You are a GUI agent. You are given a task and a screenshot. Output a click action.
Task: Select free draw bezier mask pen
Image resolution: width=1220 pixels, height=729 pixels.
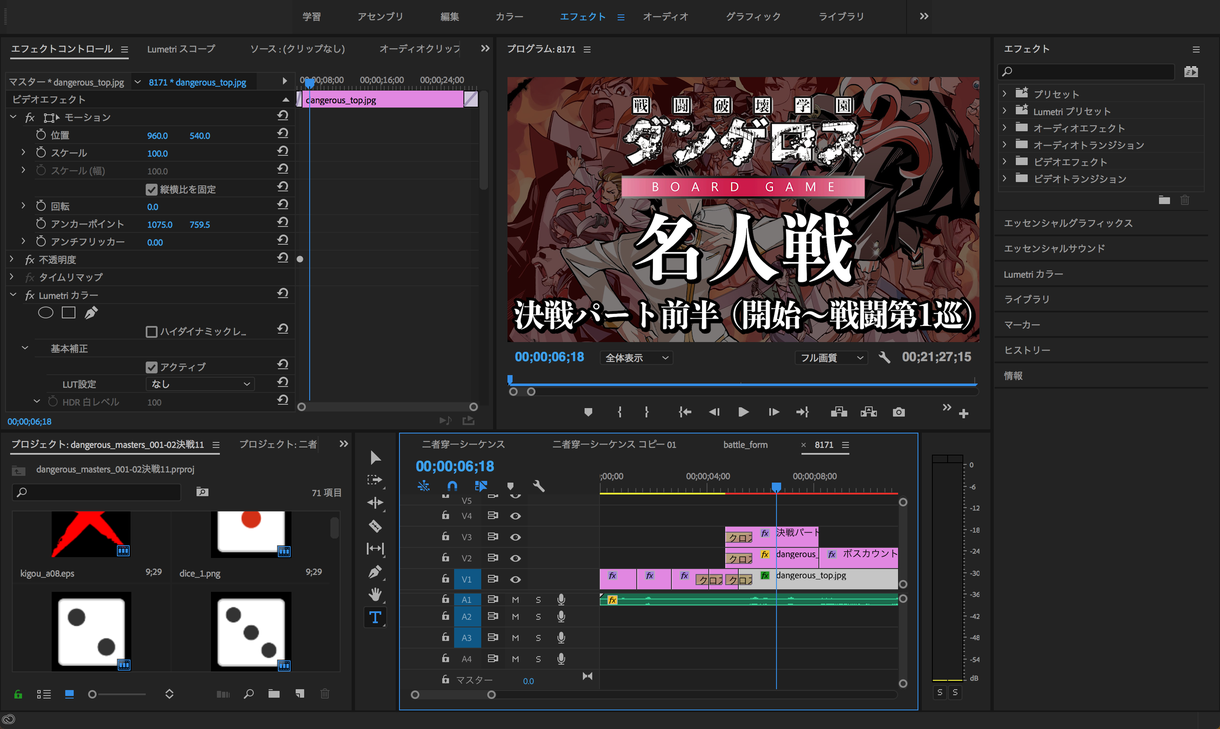(91, 313)
